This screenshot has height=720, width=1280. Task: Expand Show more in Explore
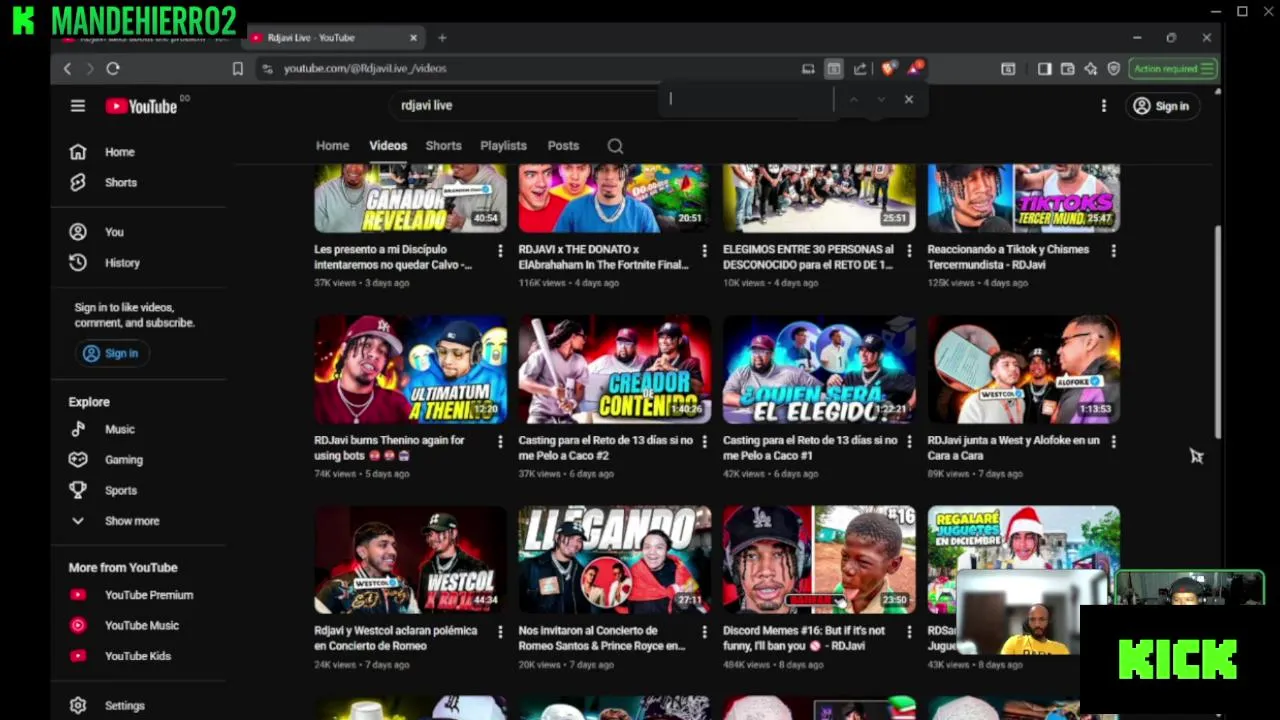click(131, 521)
